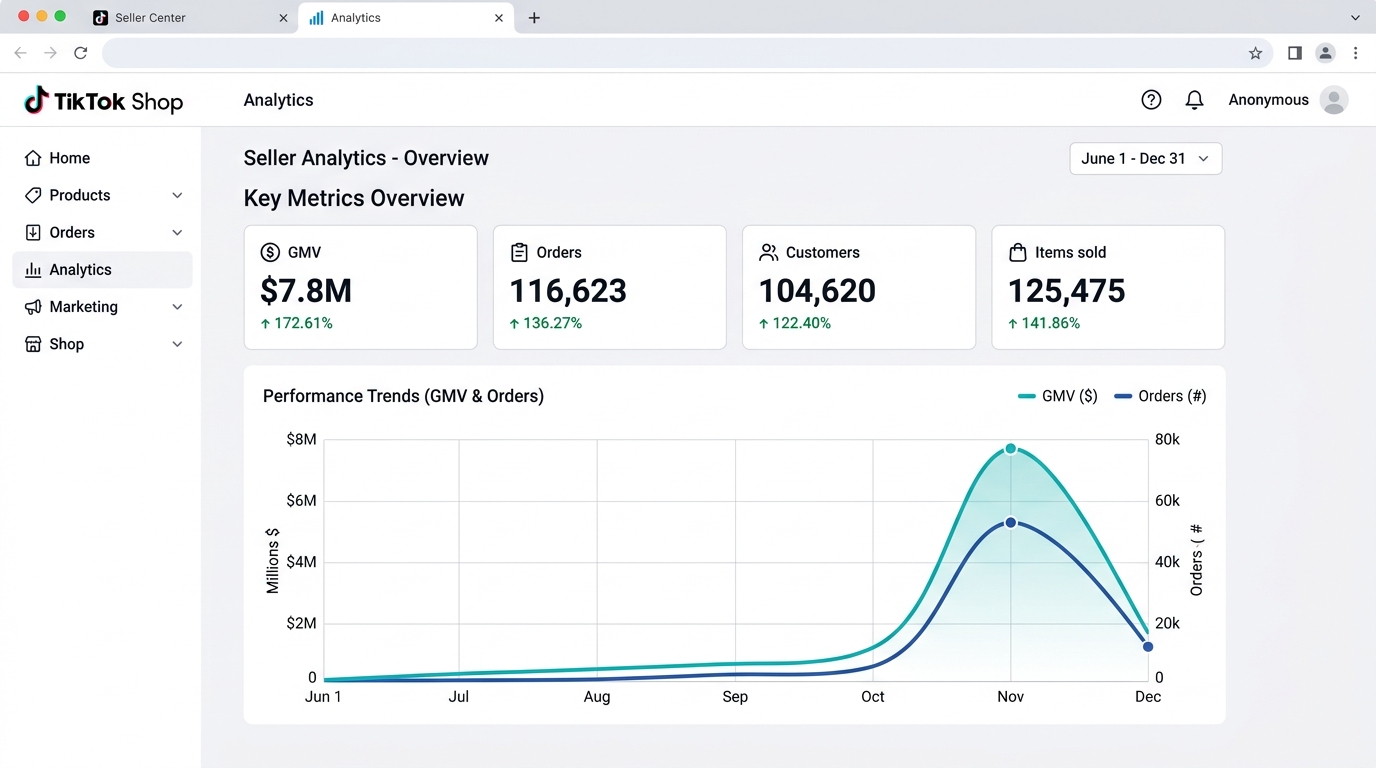Image resolution: width=1376 pixels, height=768 pixels.
Task: Go to Home in sidebar
Action: pos(102,158)
